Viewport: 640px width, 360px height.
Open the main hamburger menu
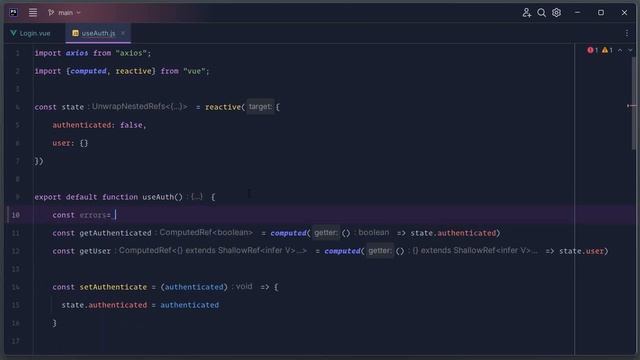tap(33, 13)
